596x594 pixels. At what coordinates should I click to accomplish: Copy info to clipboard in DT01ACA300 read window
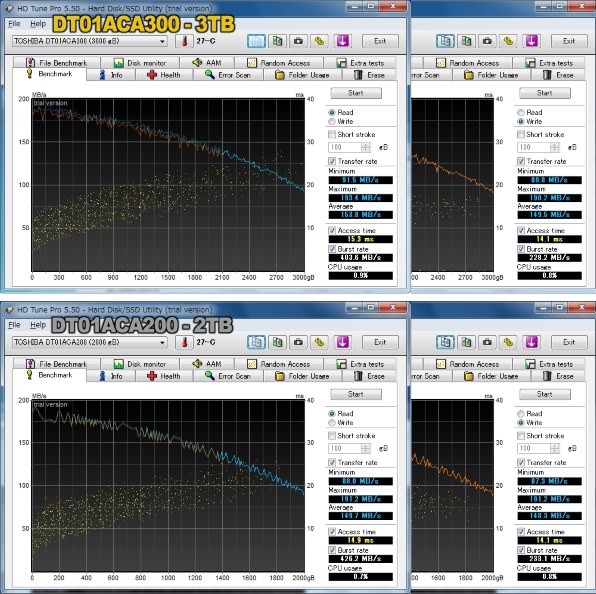click(256, 41)
